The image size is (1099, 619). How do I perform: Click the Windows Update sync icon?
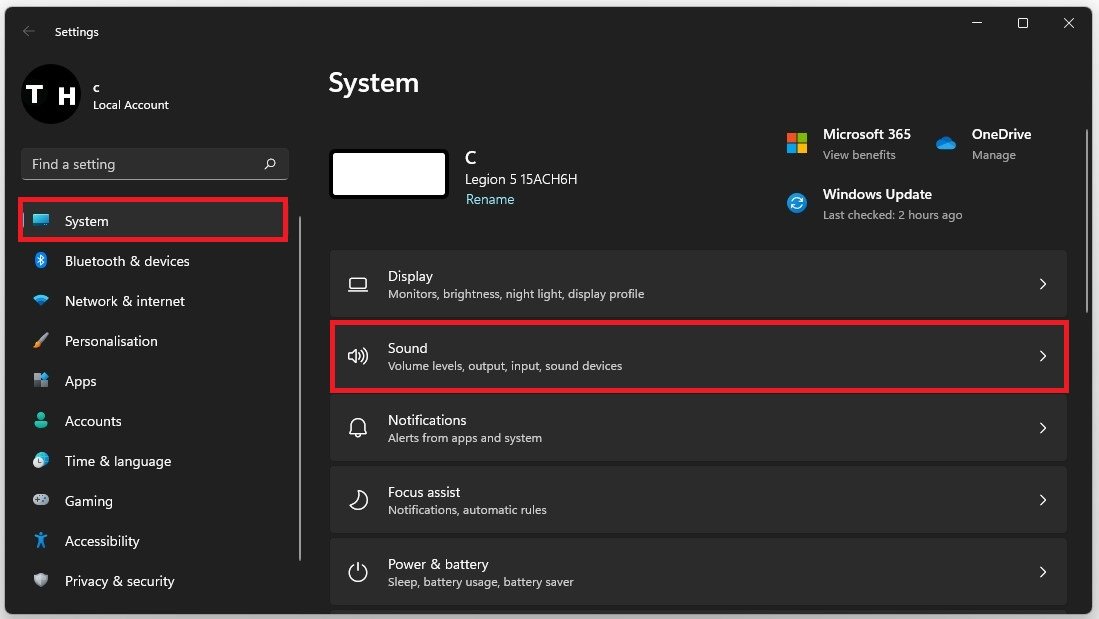[797, 203]
